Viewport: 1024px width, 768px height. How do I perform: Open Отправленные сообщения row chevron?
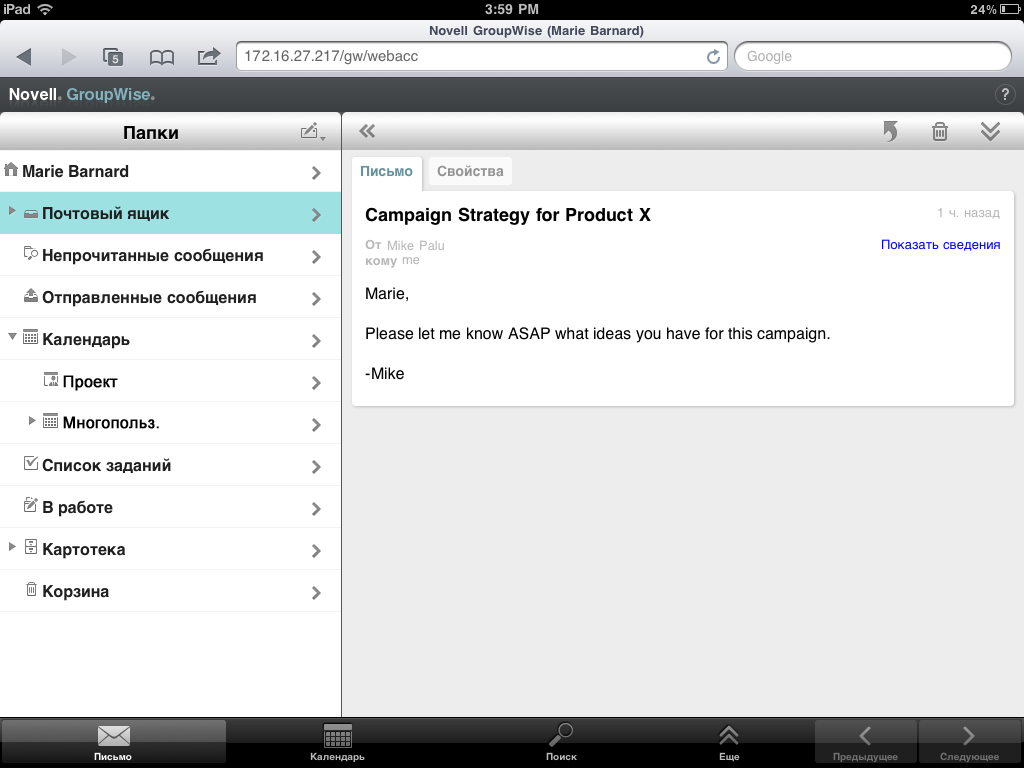[316, 298]
